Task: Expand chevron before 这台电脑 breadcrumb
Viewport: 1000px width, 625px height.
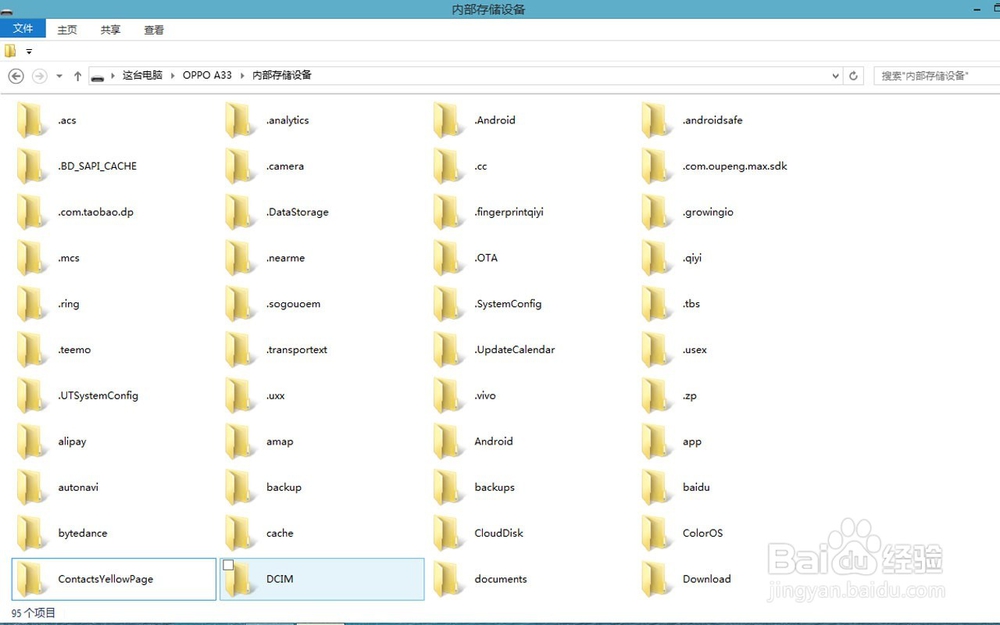Action: 113,75
